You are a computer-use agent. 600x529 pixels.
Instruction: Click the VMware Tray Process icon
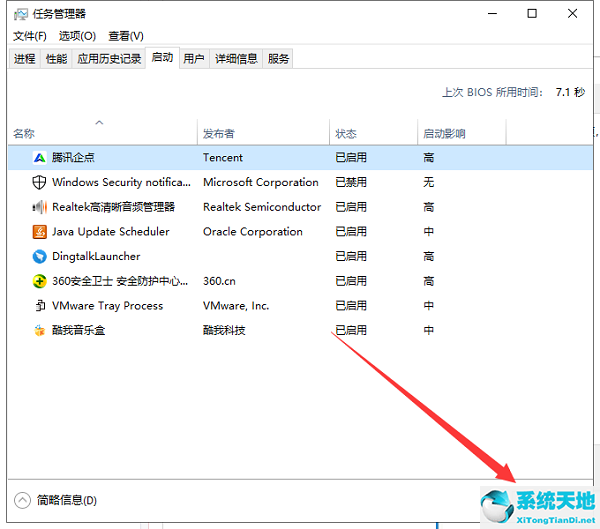tap(40, 306)
